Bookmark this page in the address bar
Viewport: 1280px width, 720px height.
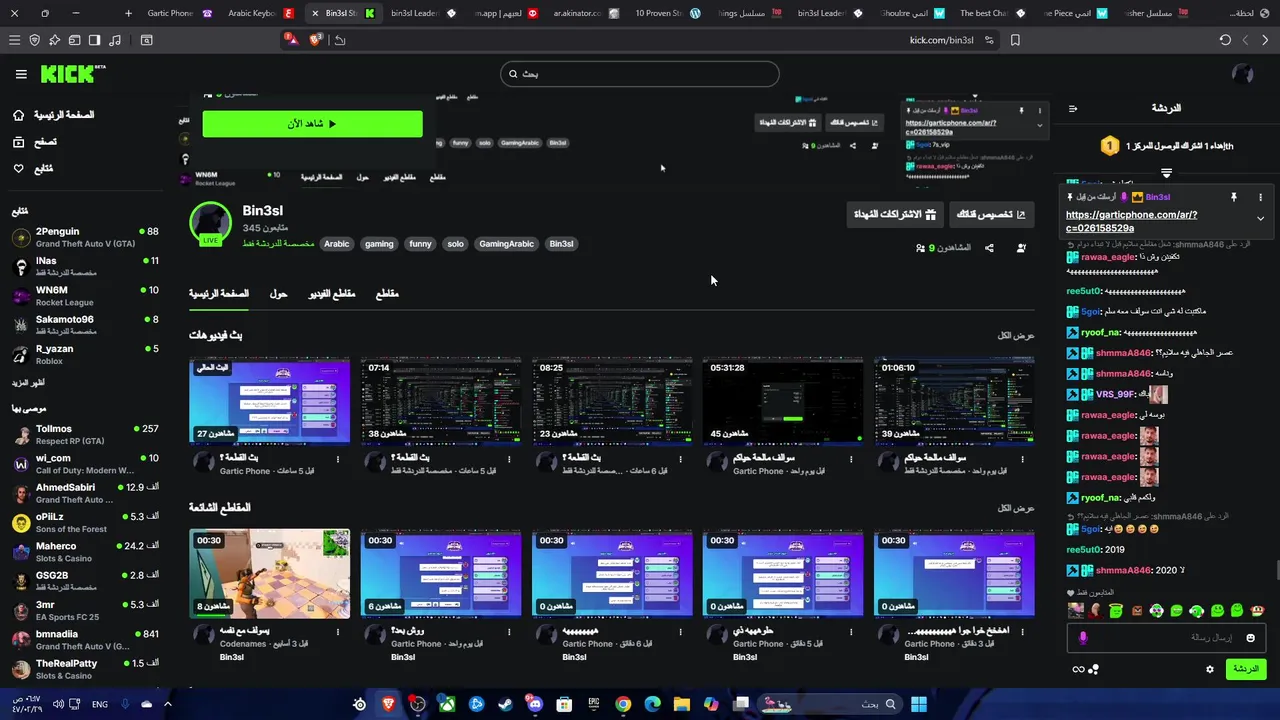tap(1015, 40)
